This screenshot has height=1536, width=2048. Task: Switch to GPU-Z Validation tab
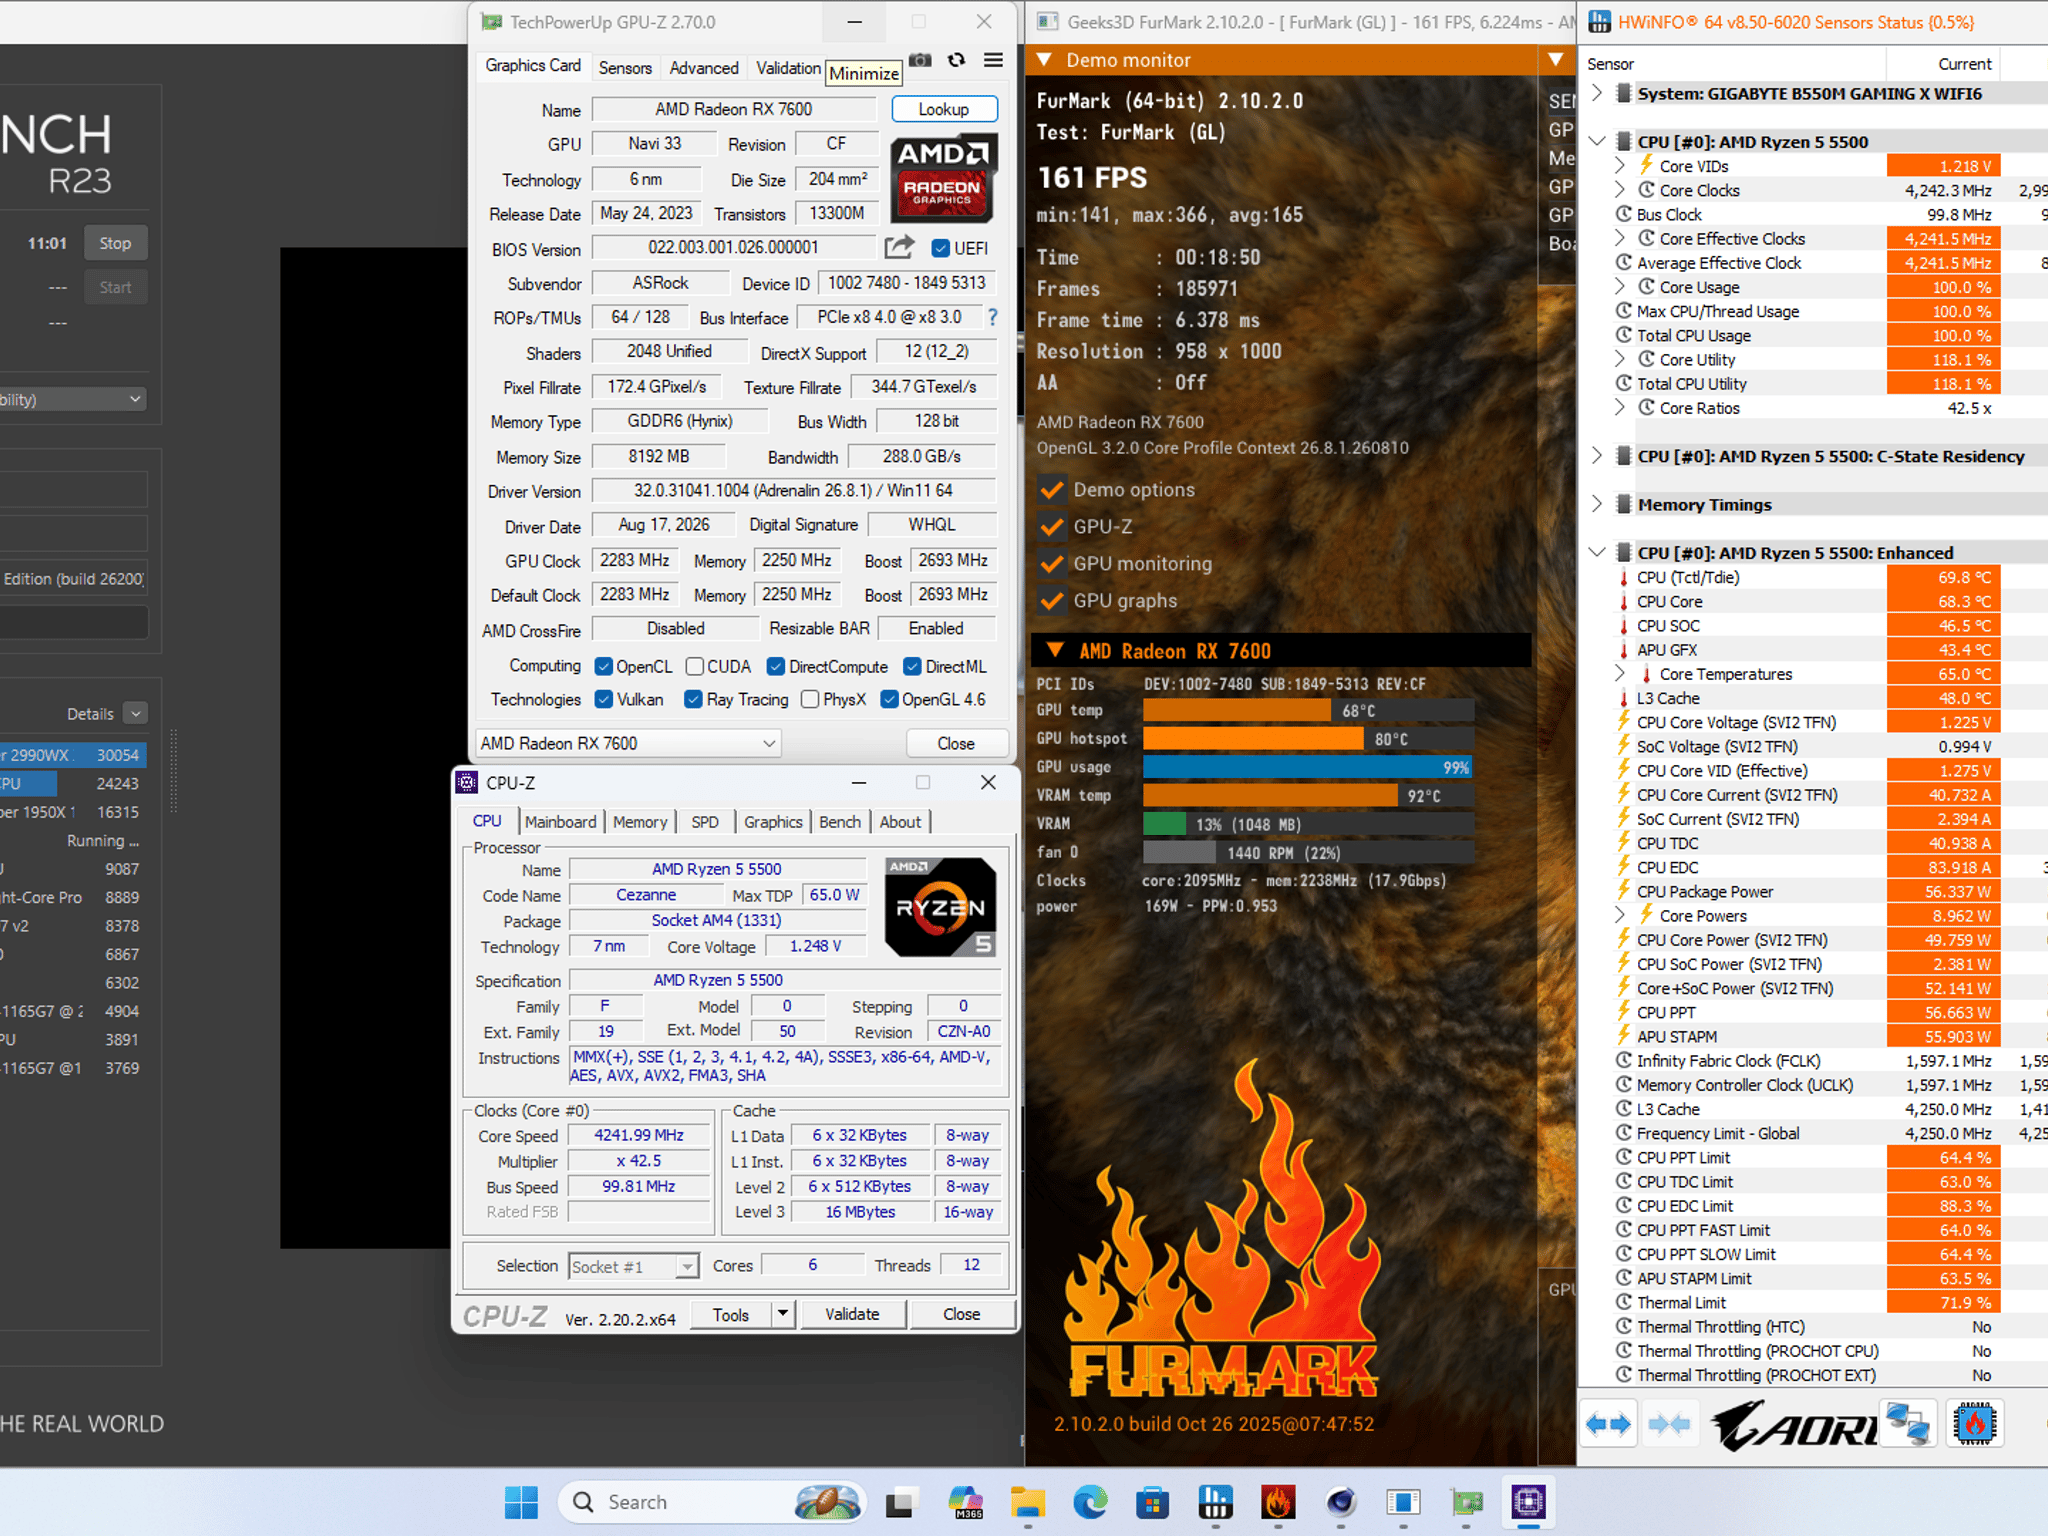point(788,67)
